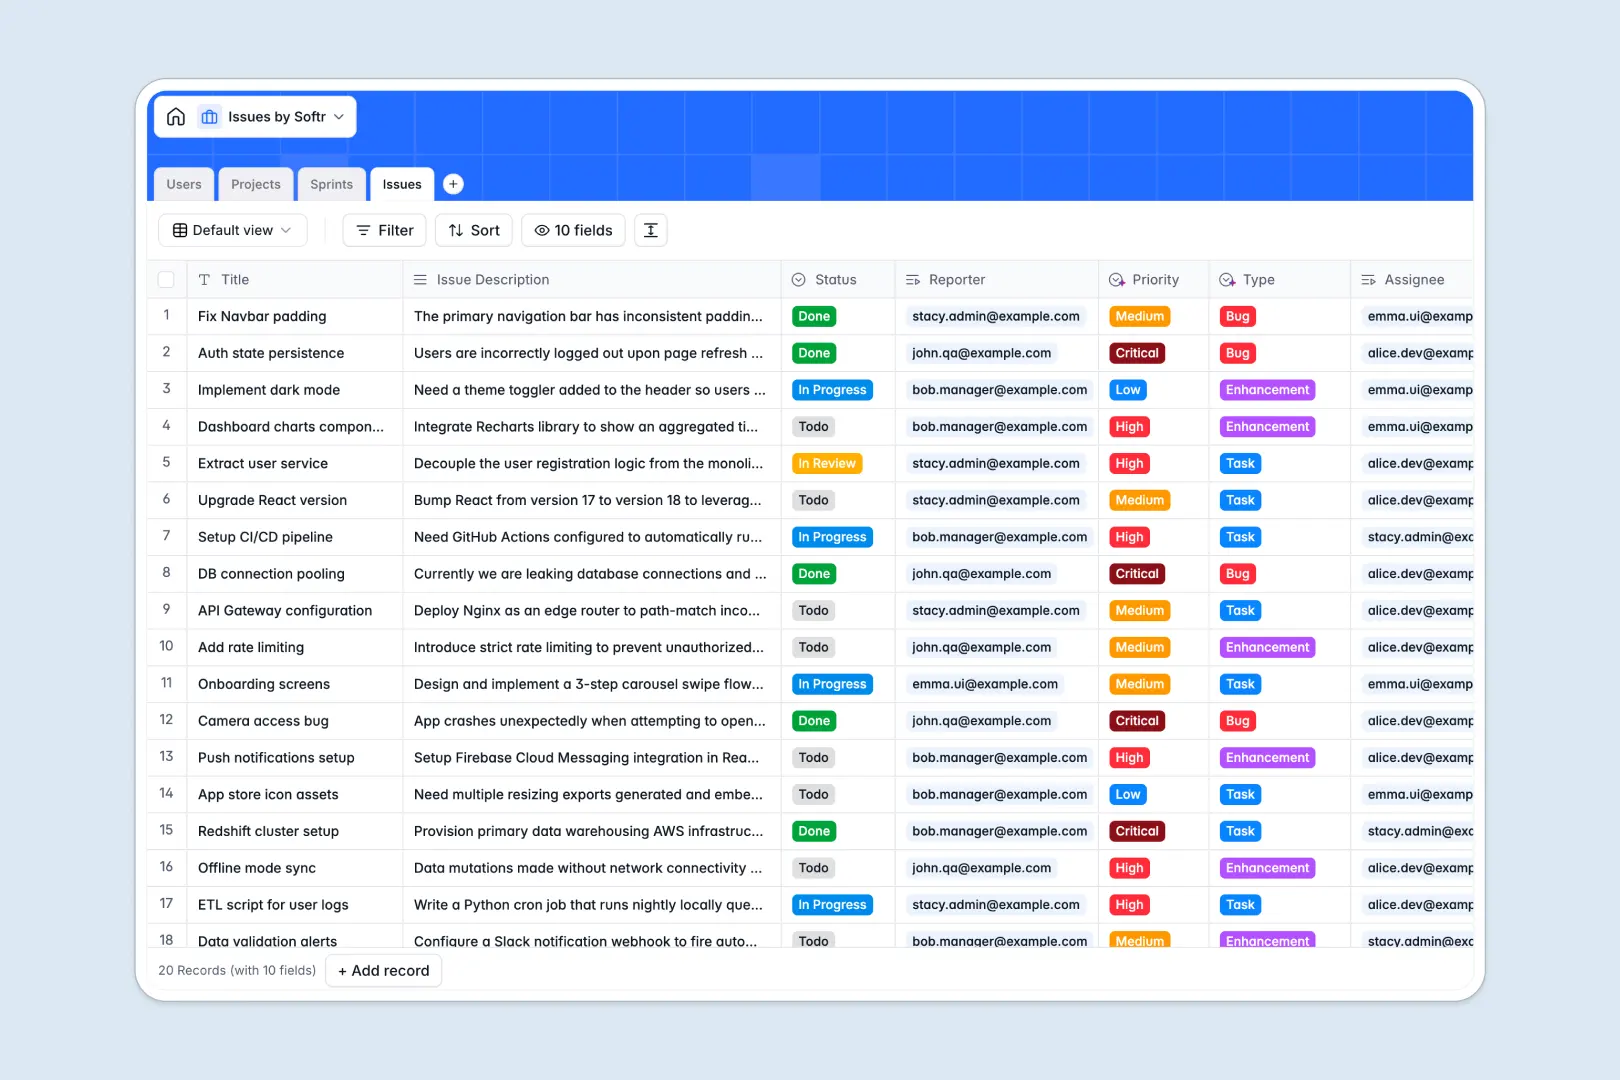1620x1080 pixels.
Task: Toggle the select-all checkbox in the header row
Action: point(166,279)
